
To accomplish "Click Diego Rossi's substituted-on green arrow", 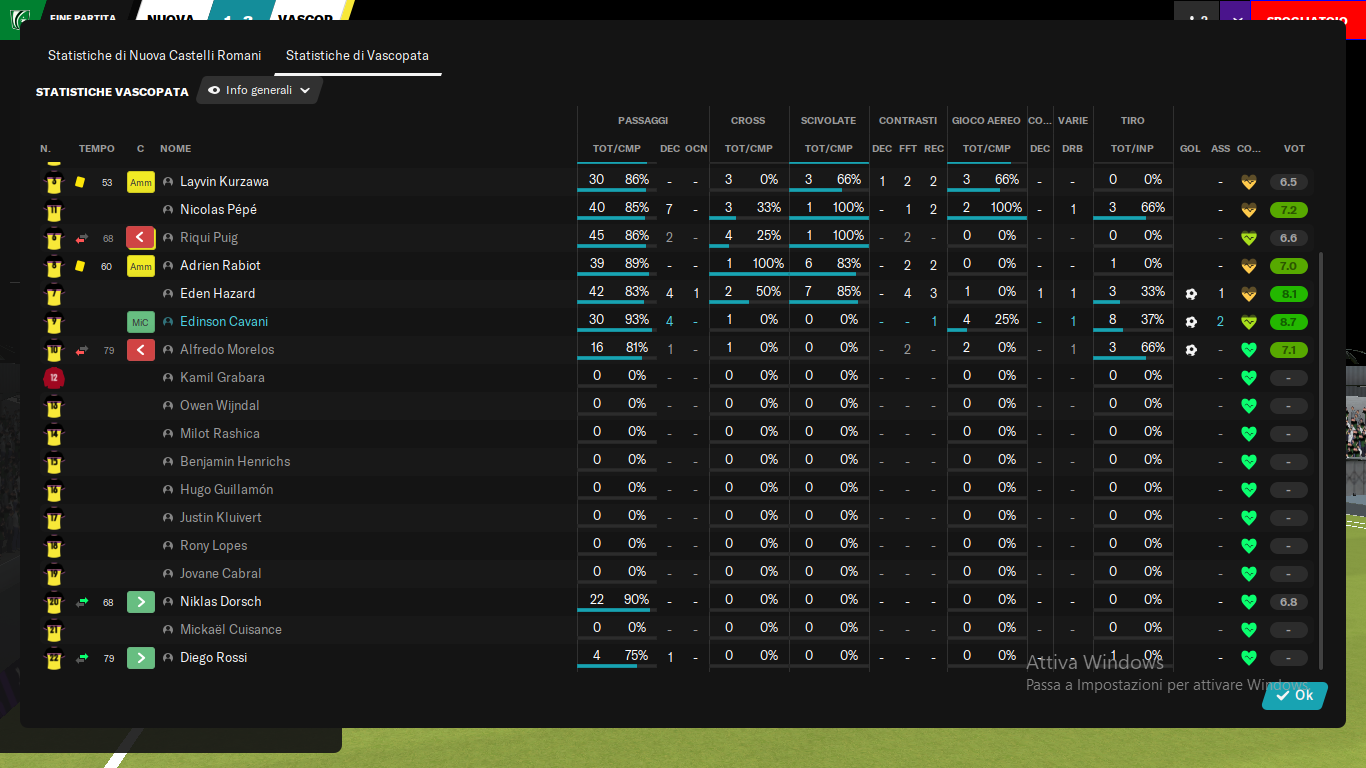I will pyautogui.click(x=82, y=658).
